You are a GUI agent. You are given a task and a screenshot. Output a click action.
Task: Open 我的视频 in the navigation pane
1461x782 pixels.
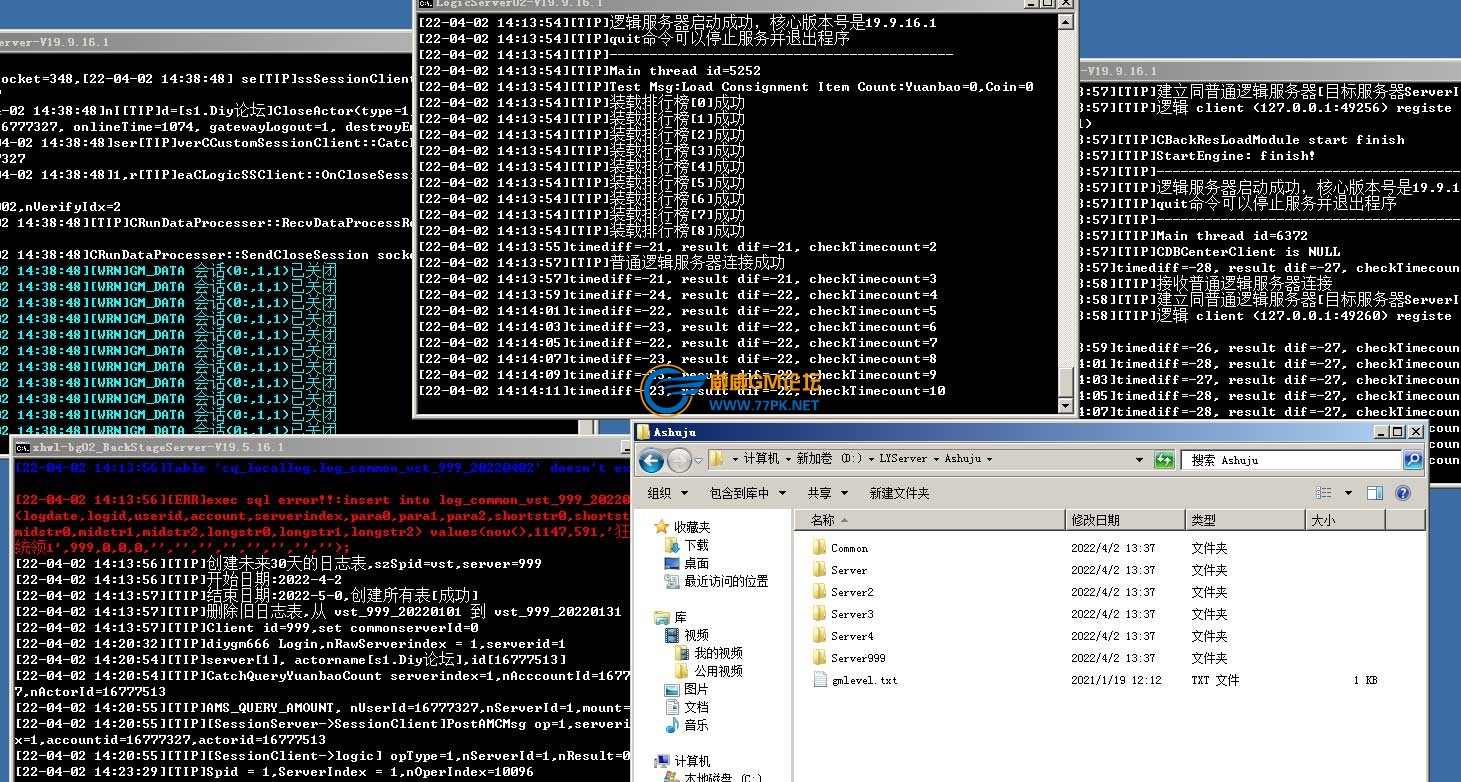(x=718, y=653)
